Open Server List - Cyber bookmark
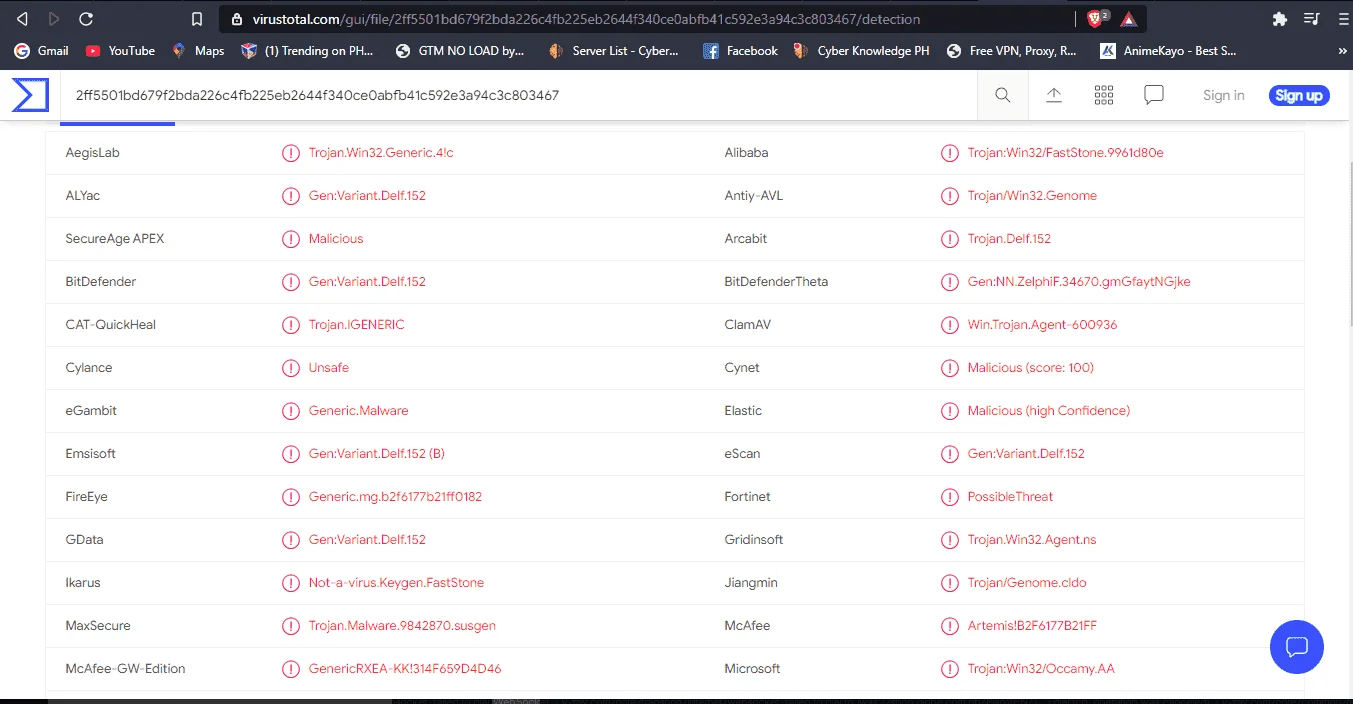 point(614,51)
